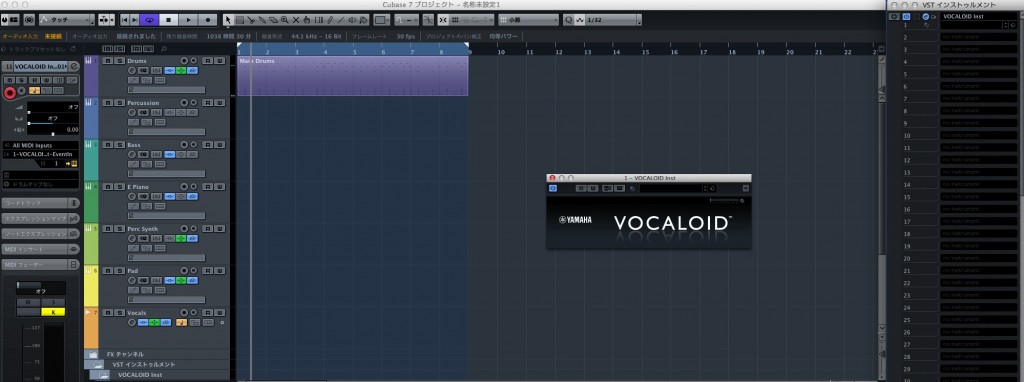Click the go to previous marker button
The height and width of the screenshot is (382, 1024).
(124, 20)
